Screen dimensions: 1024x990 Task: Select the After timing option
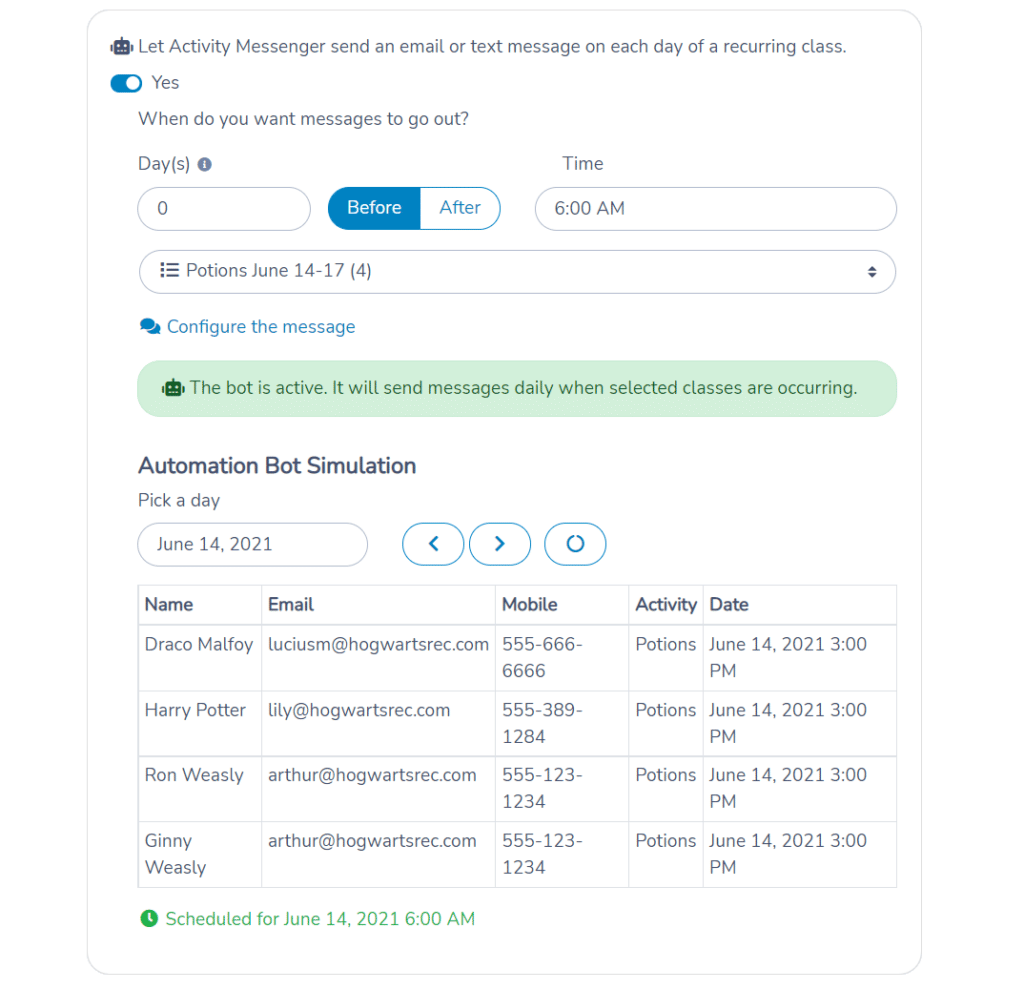pos(460,208)
